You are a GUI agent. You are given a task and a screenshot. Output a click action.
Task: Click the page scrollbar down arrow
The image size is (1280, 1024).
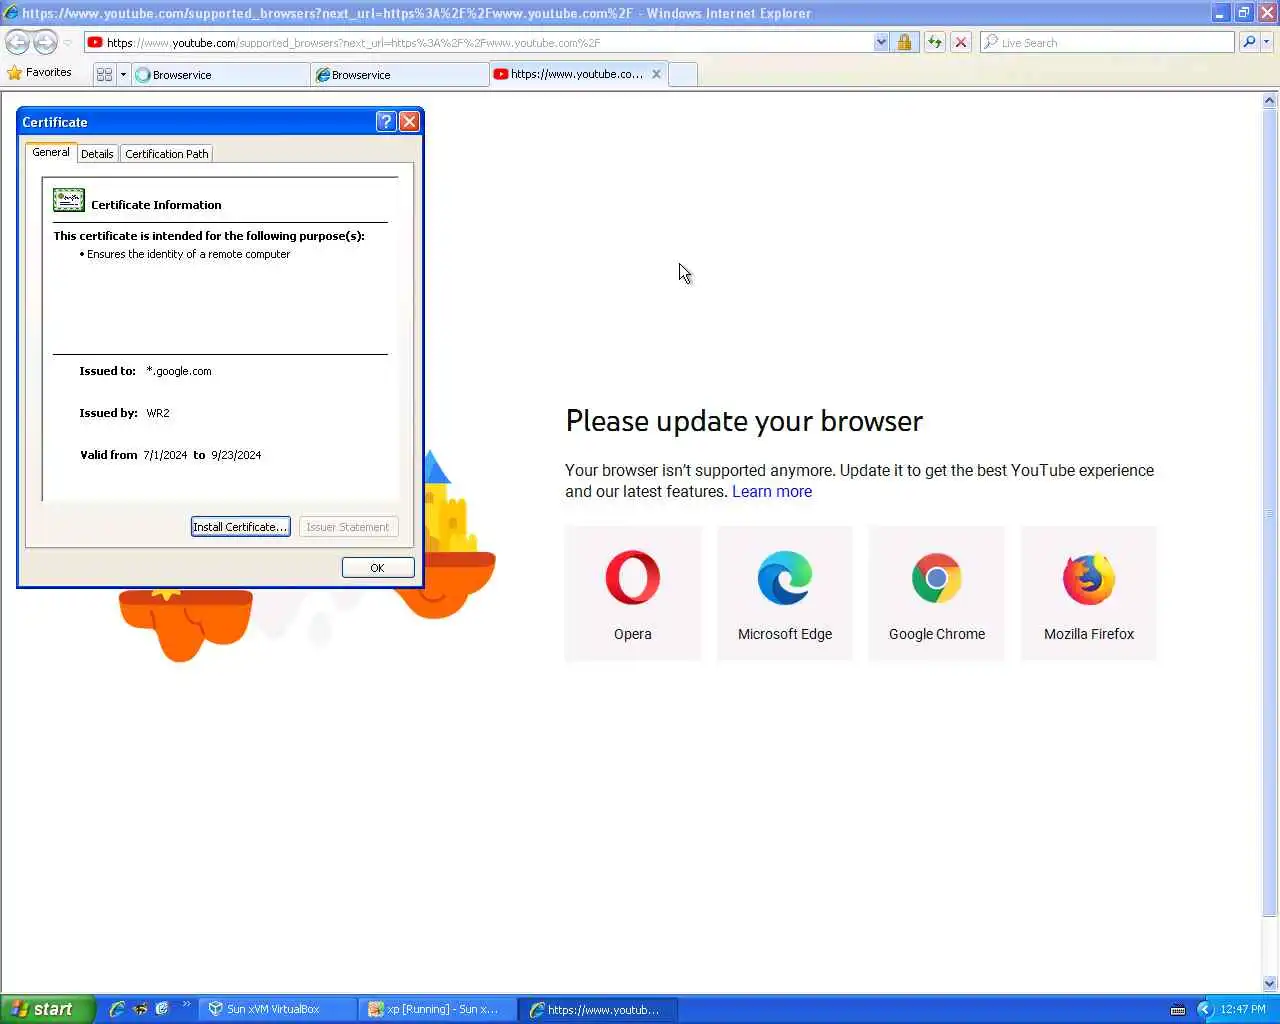(x=1270, y=983)
